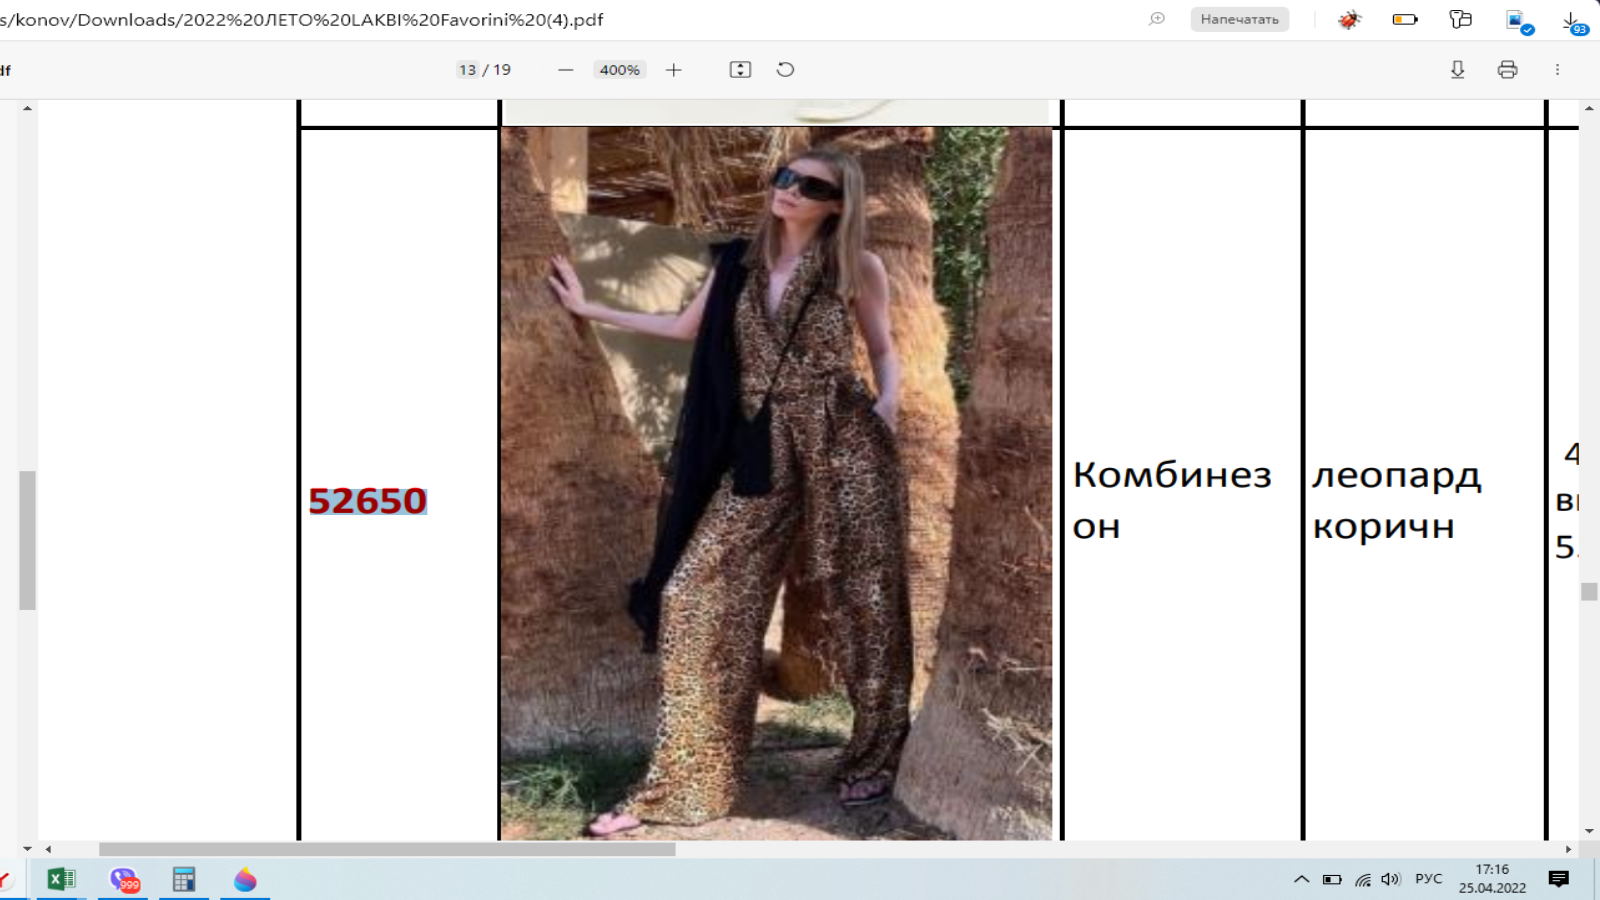Print the PDF using the printer icon

tap(1508, 69)
